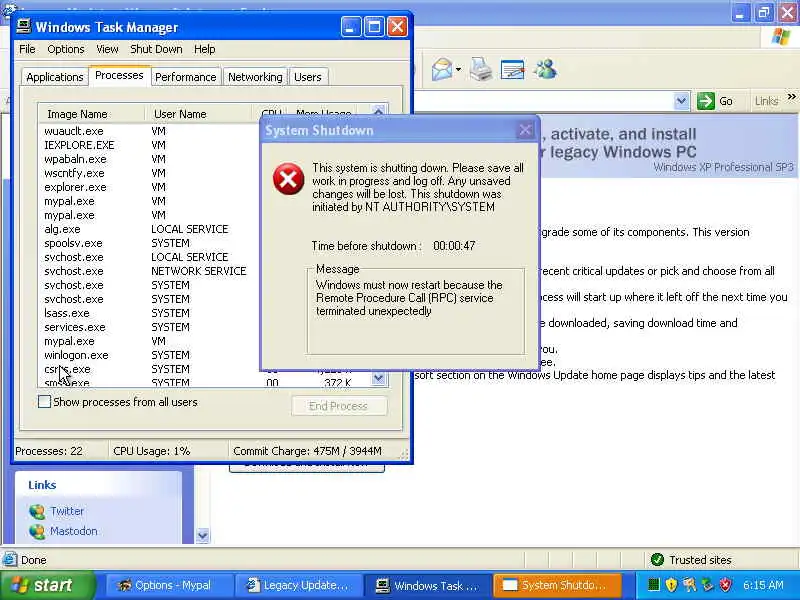Click the Task Manager title bar icon

pos(23,26)
